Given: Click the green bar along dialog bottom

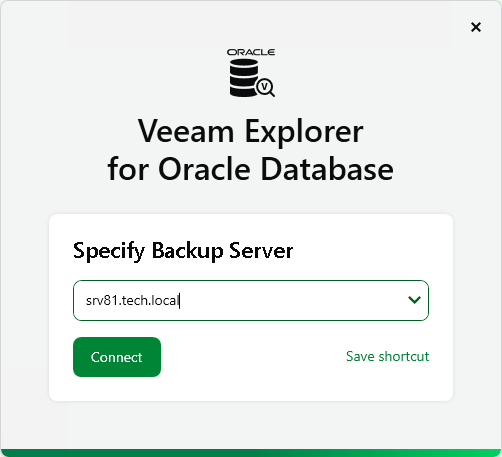Looking at the screenshot, I should click(251, 453).
